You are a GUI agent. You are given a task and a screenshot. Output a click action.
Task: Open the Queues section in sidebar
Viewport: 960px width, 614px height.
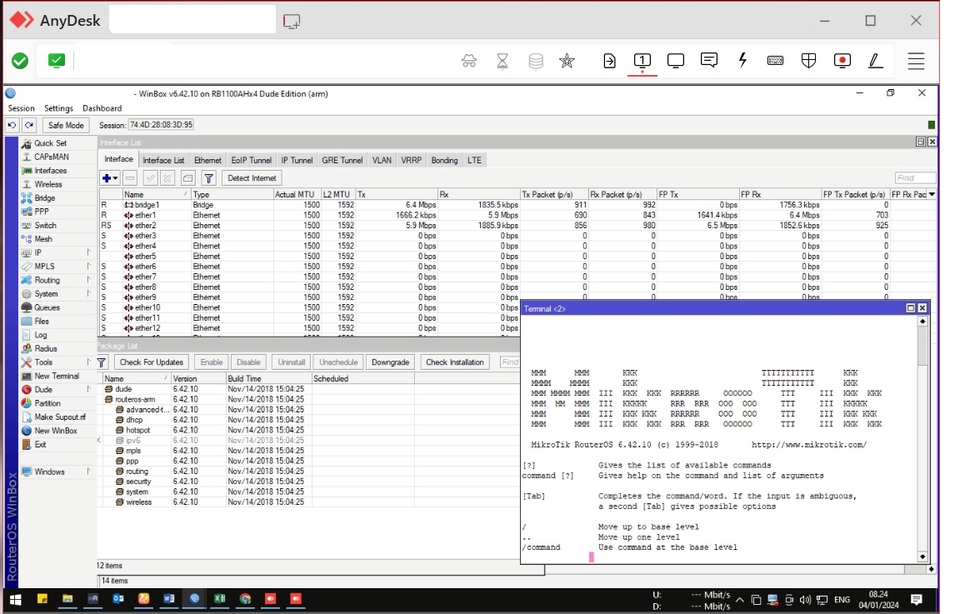click(x=47, y=307)
